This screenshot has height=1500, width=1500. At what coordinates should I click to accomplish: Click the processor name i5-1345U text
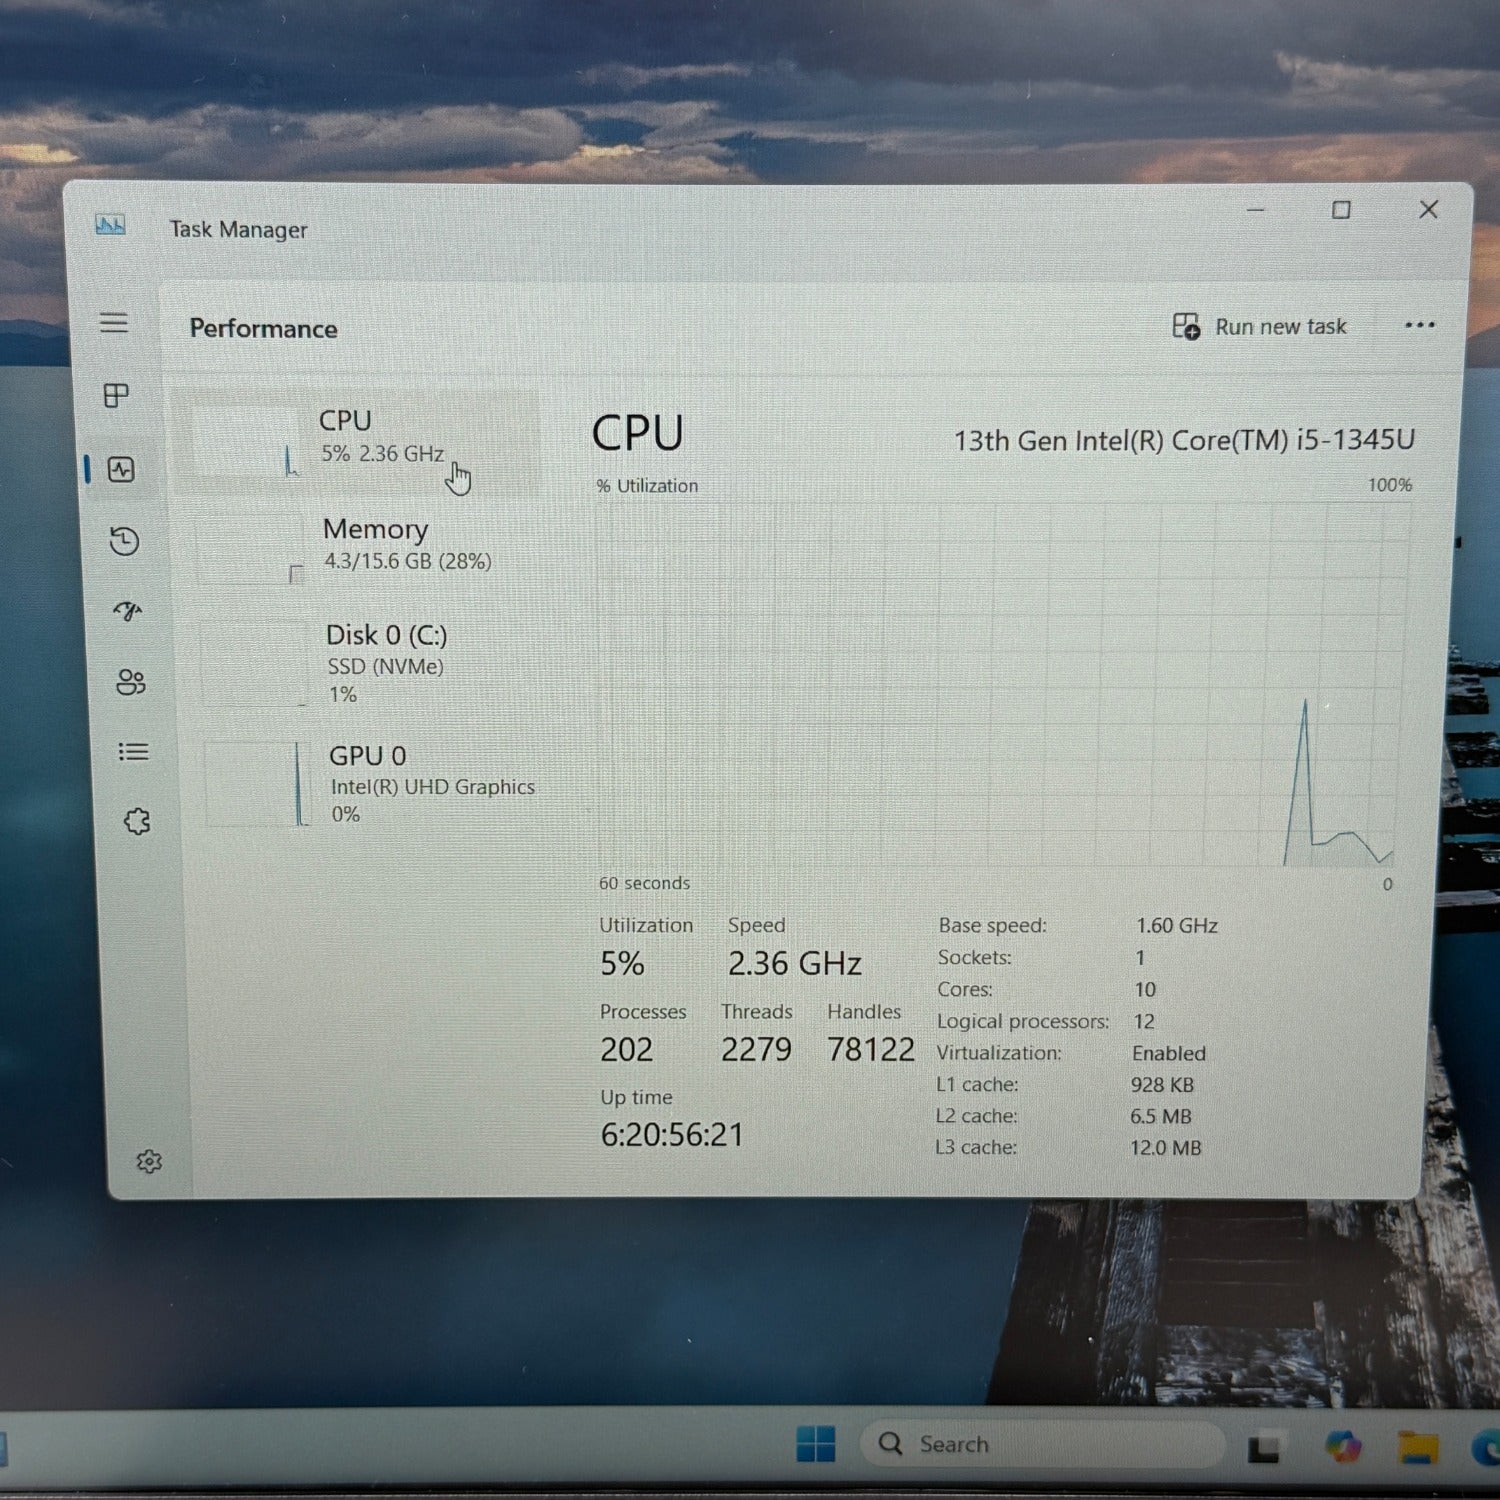point(1184,440)
